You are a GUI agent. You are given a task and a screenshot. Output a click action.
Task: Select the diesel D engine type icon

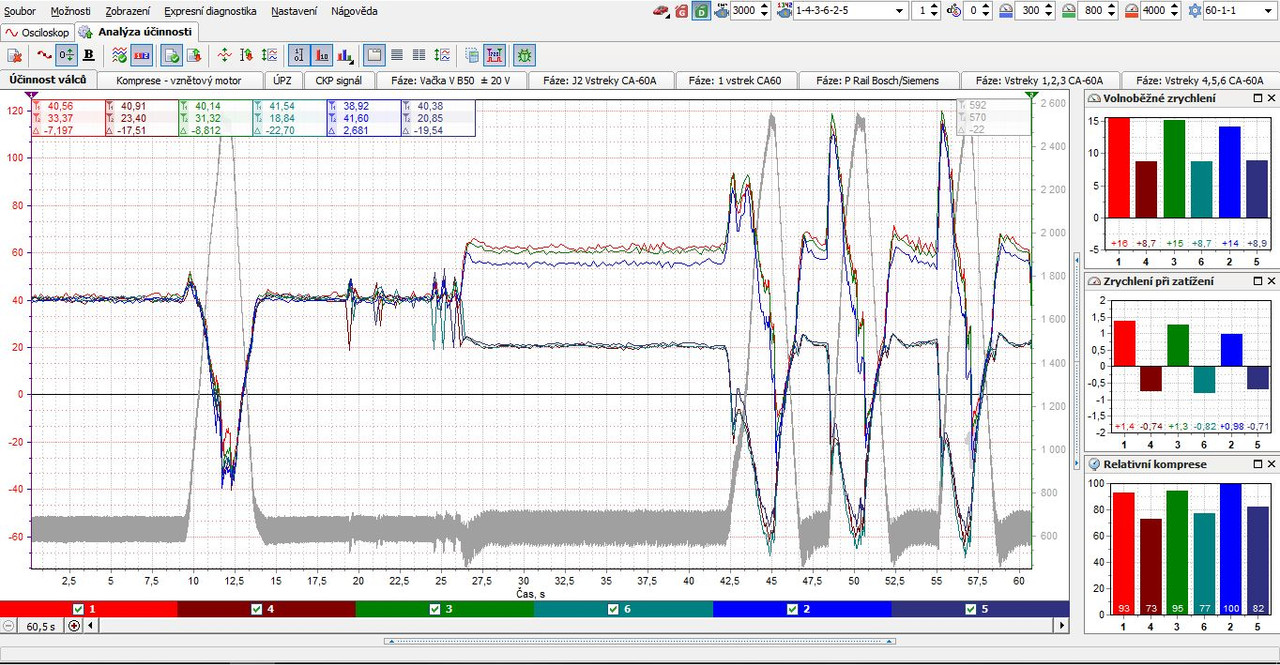coord(702,11)
